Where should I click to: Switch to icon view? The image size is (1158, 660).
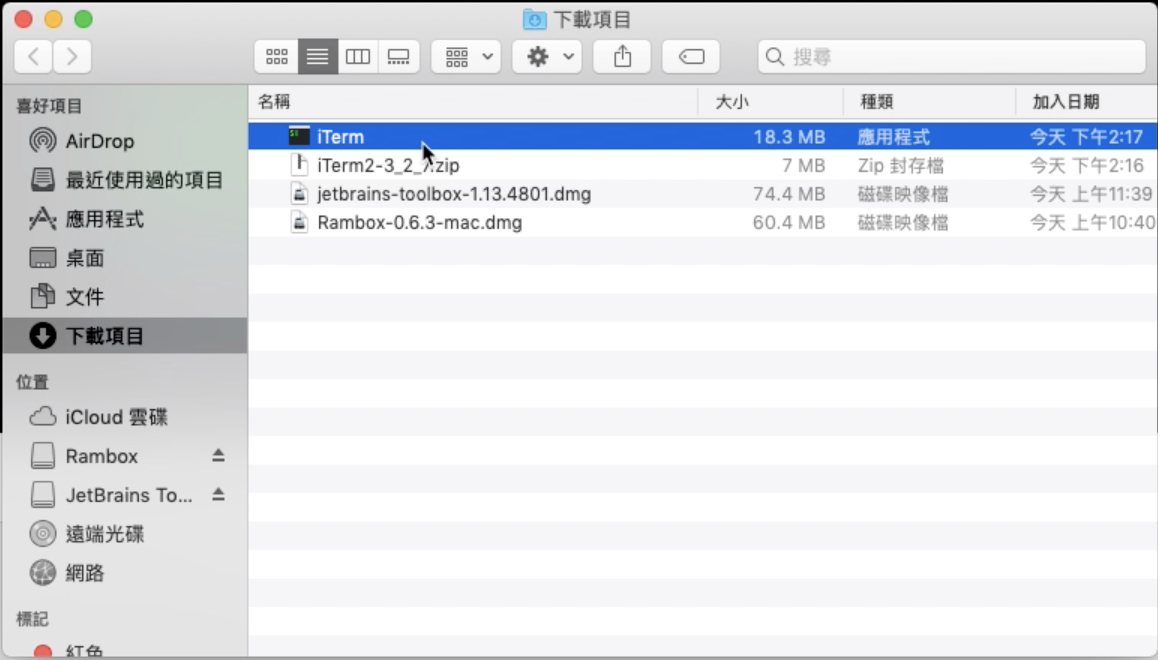tap(277, 57)
